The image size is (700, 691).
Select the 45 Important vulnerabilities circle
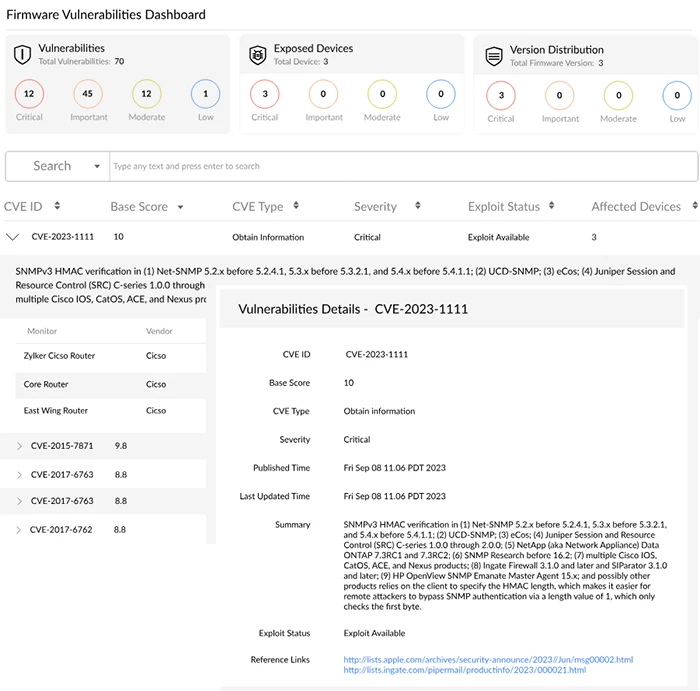88,94
